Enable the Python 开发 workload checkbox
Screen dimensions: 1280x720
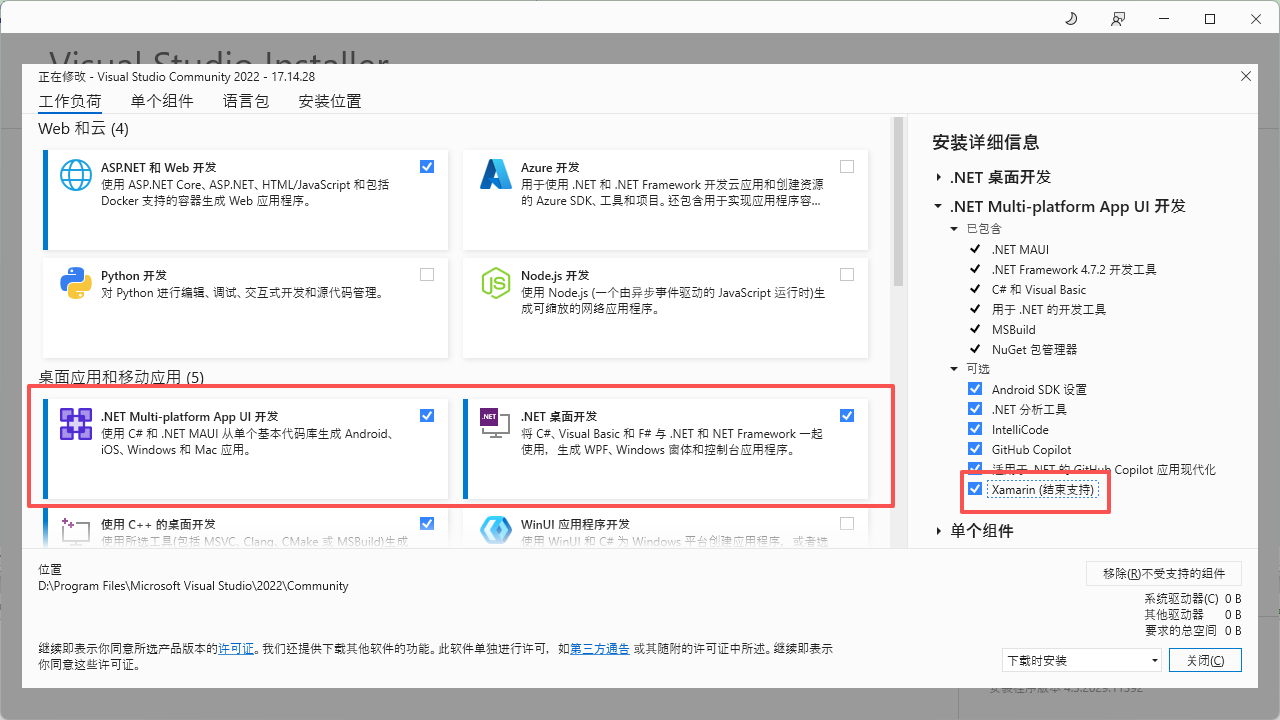427,275
